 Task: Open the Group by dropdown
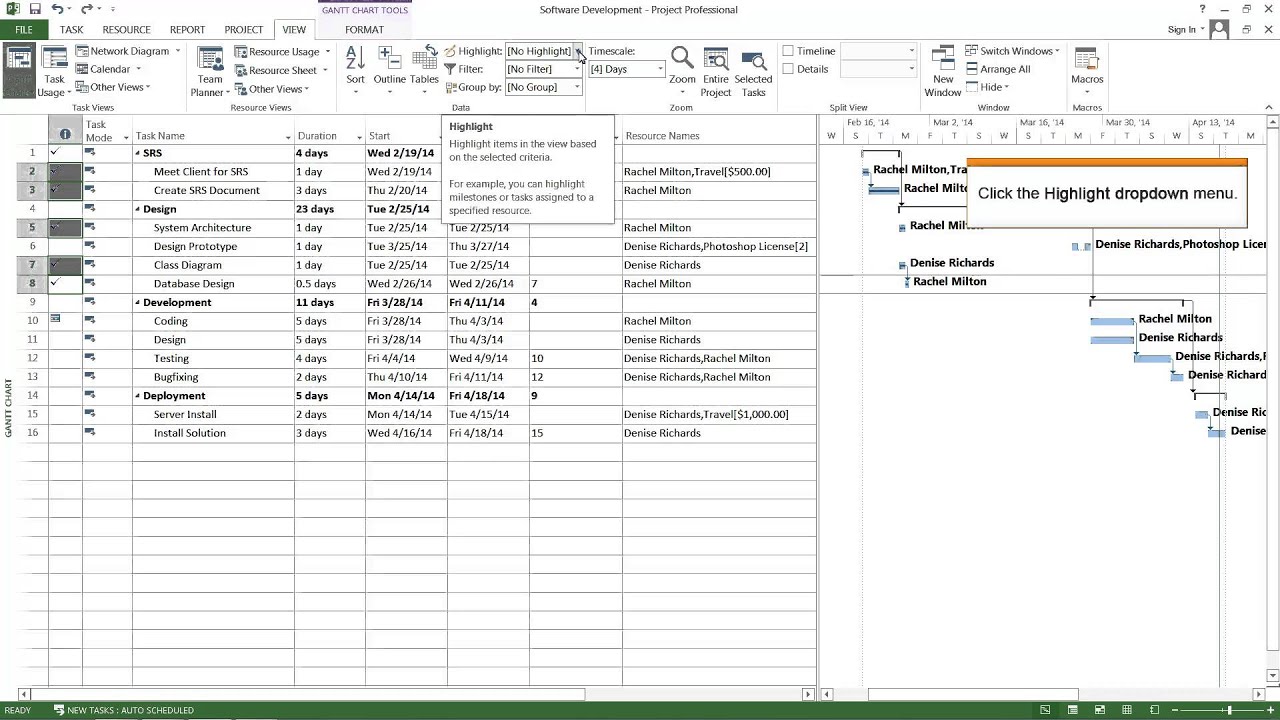[x=577, y=87]
